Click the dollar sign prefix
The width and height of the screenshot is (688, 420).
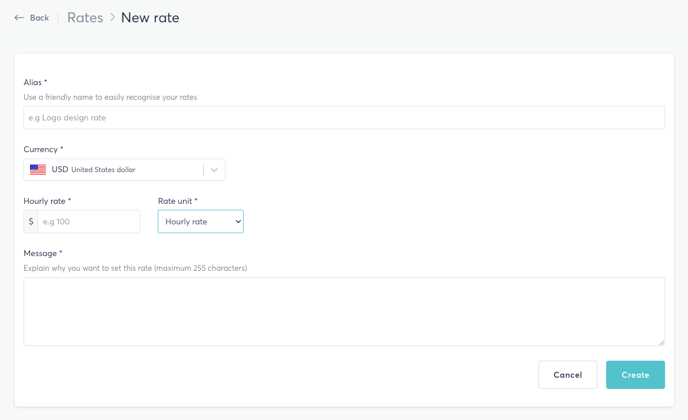click(x=31, y=222)
